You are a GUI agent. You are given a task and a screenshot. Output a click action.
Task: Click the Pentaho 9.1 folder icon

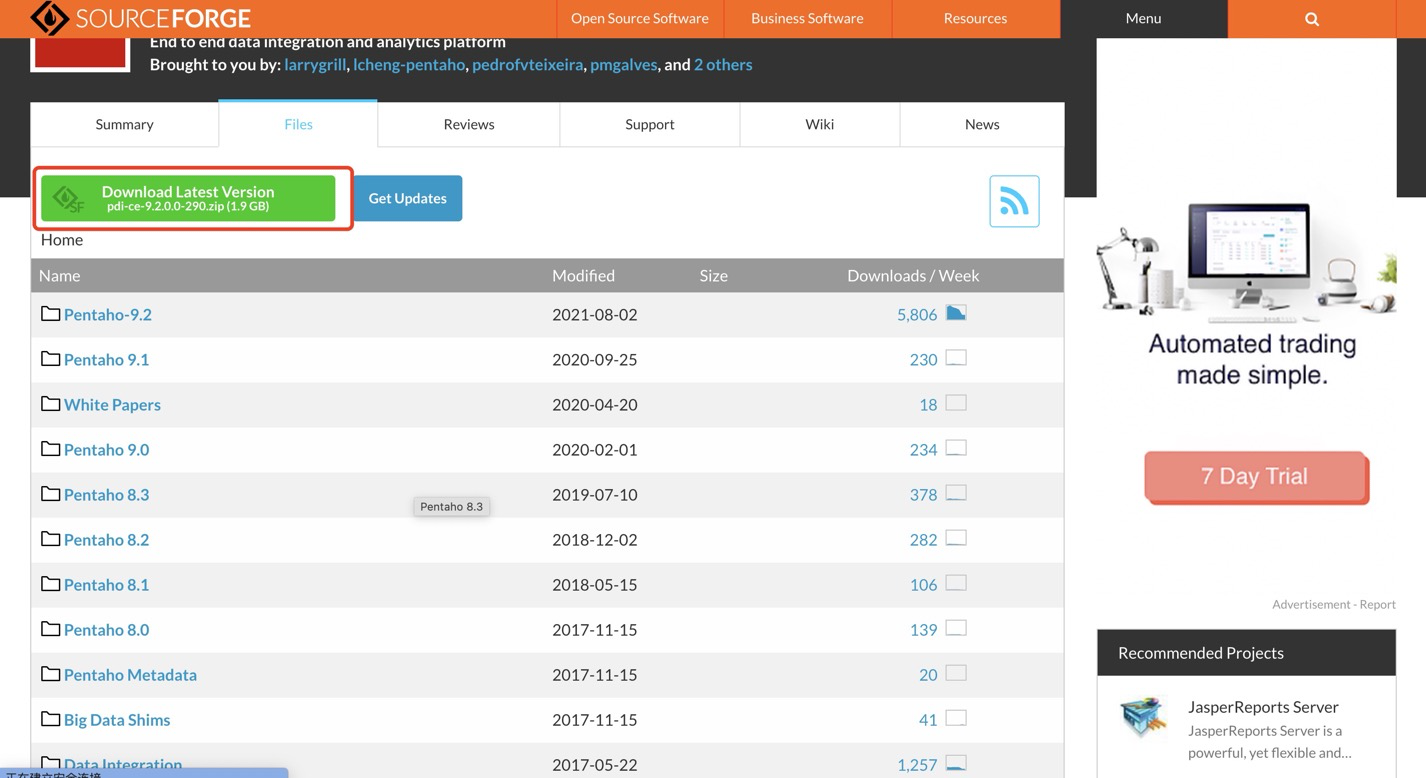(x=50, y=359)
